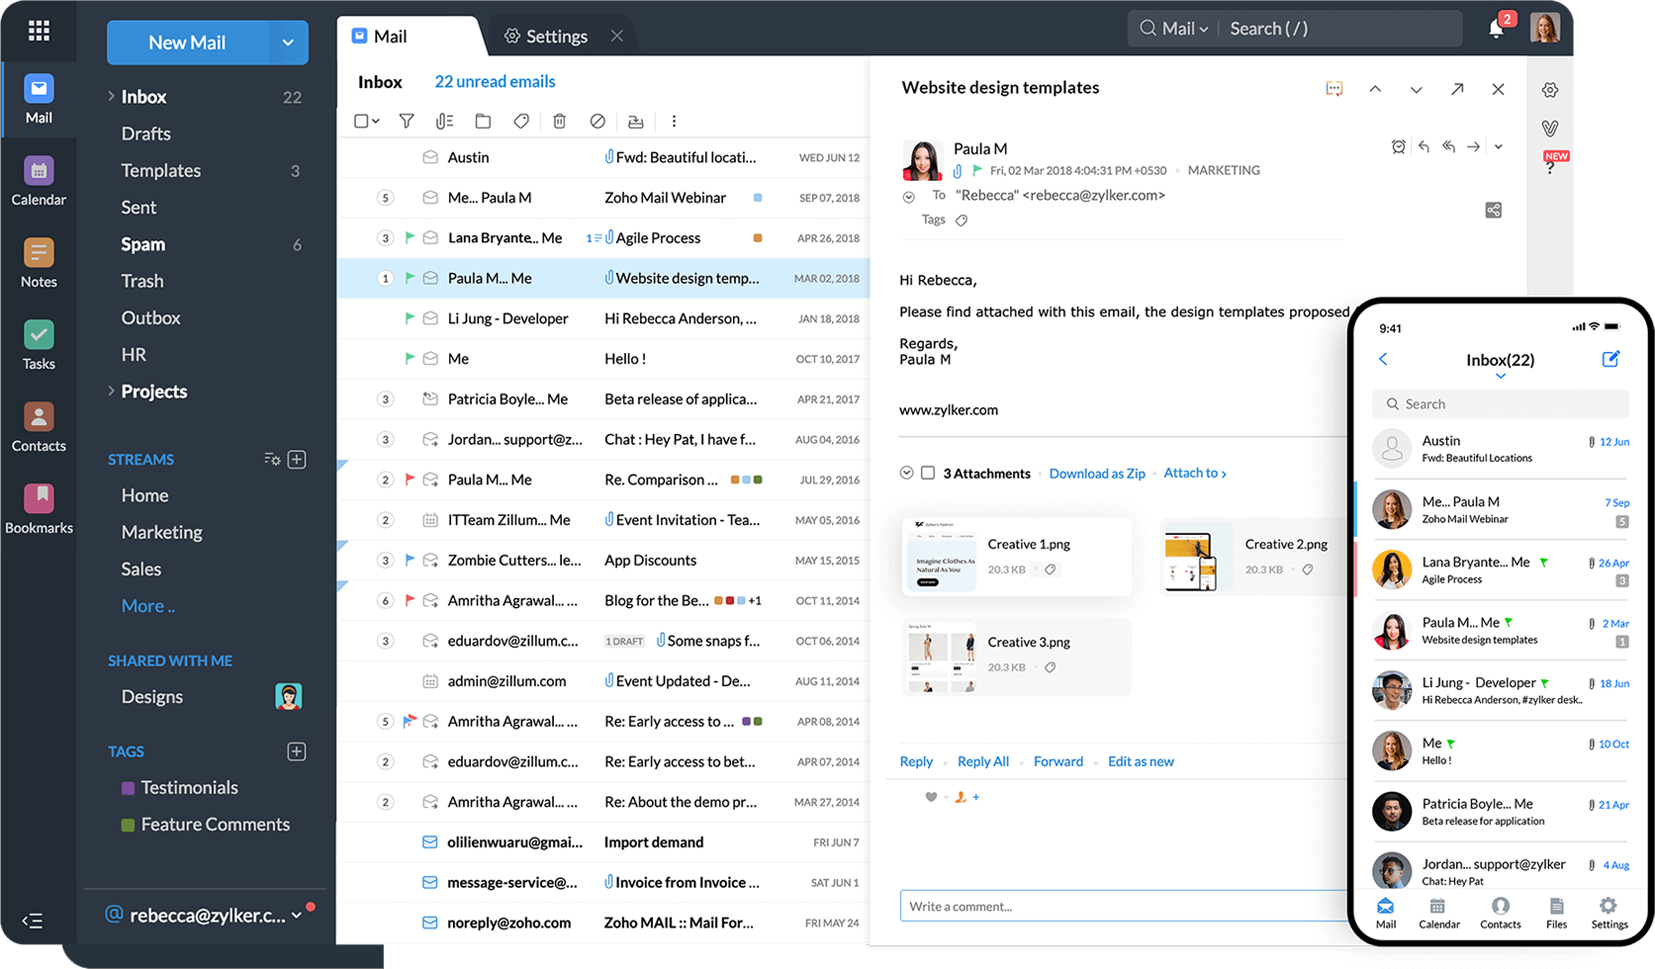
Task: Select the archive icon in the mail toolbar
Action: 636,120
